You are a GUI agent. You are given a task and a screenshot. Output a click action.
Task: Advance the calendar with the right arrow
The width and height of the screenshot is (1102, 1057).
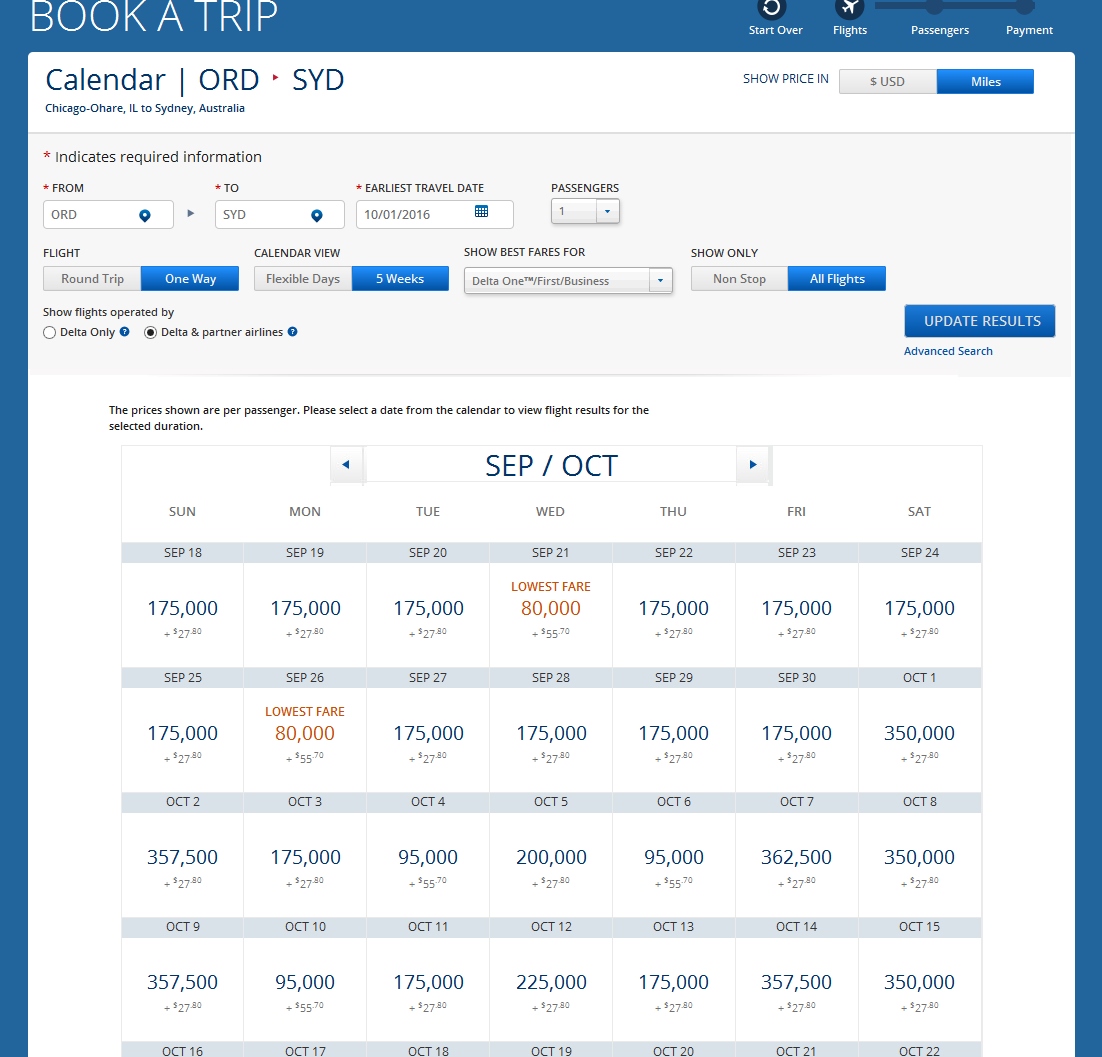click(x=753, y=465)
